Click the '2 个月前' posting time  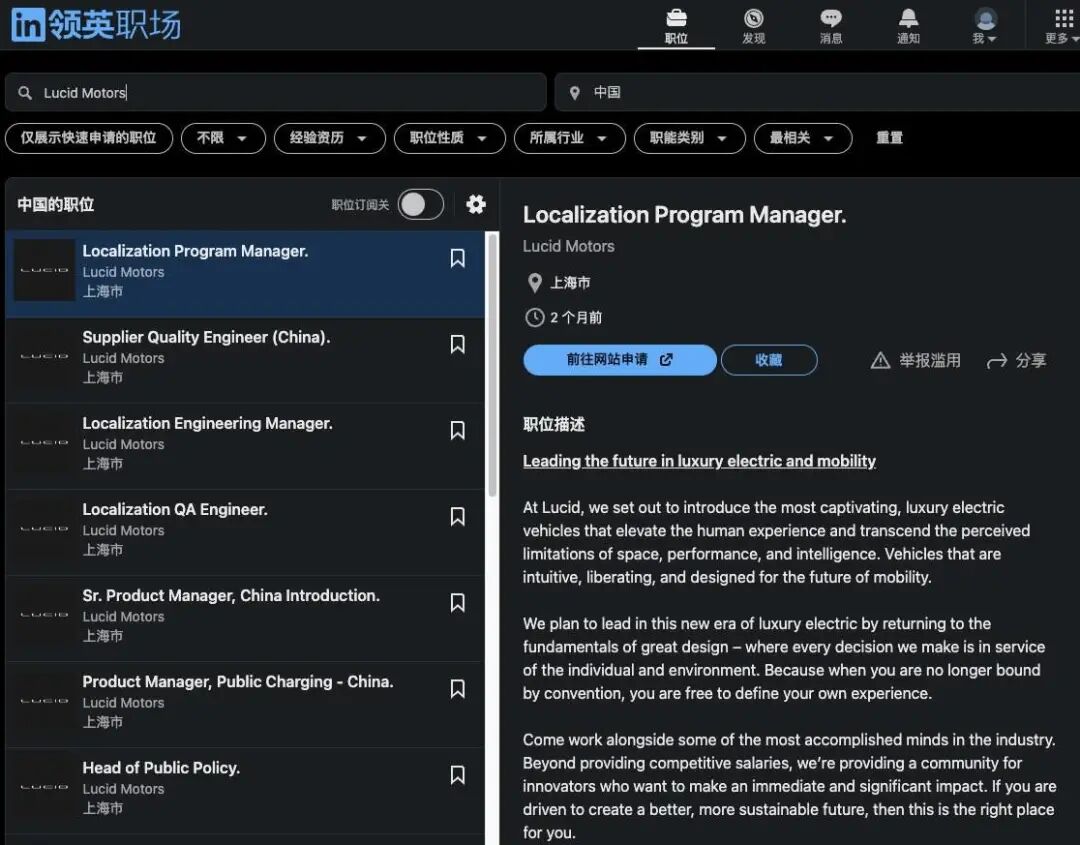576,317
